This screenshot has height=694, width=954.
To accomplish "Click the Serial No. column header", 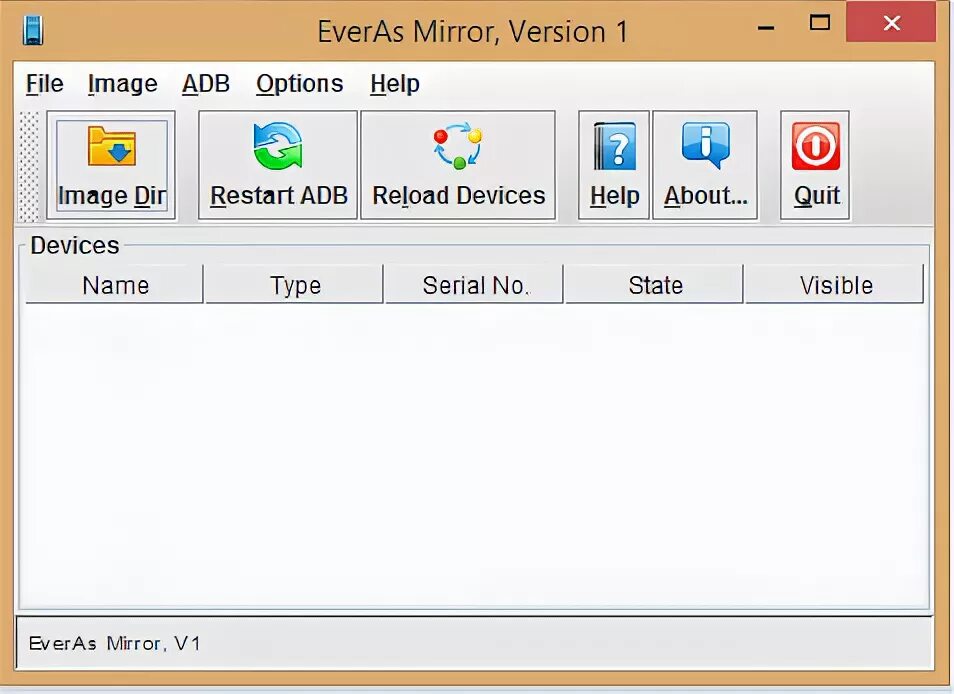I will coord(475,285).
